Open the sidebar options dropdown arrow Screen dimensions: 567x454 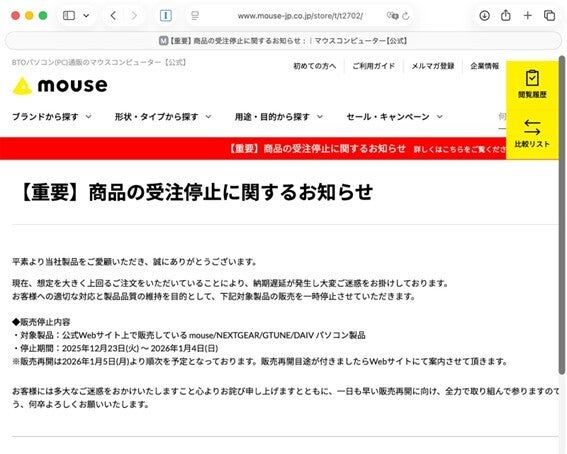coord(86,16)
